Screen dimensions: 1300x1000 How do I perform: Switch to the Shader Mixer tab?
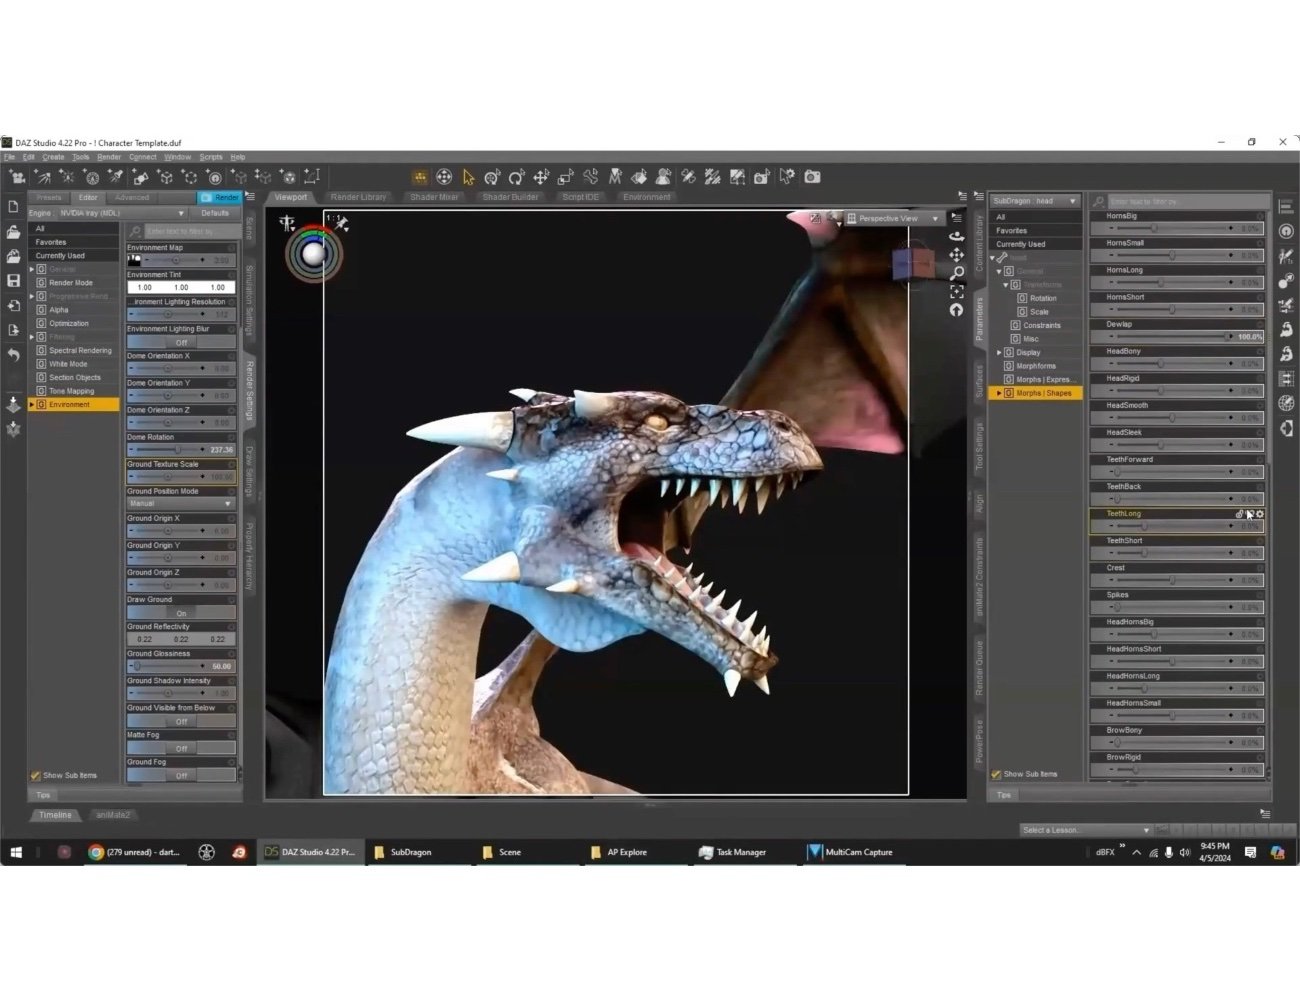(x=434, y=197)
